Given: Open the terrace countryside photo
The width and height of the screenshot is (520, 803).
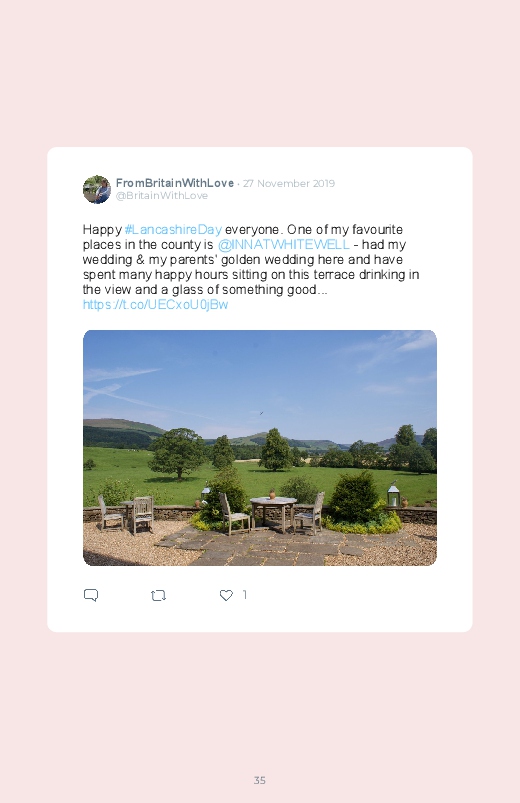Looking at the screenshot, I should click(260, 448).
